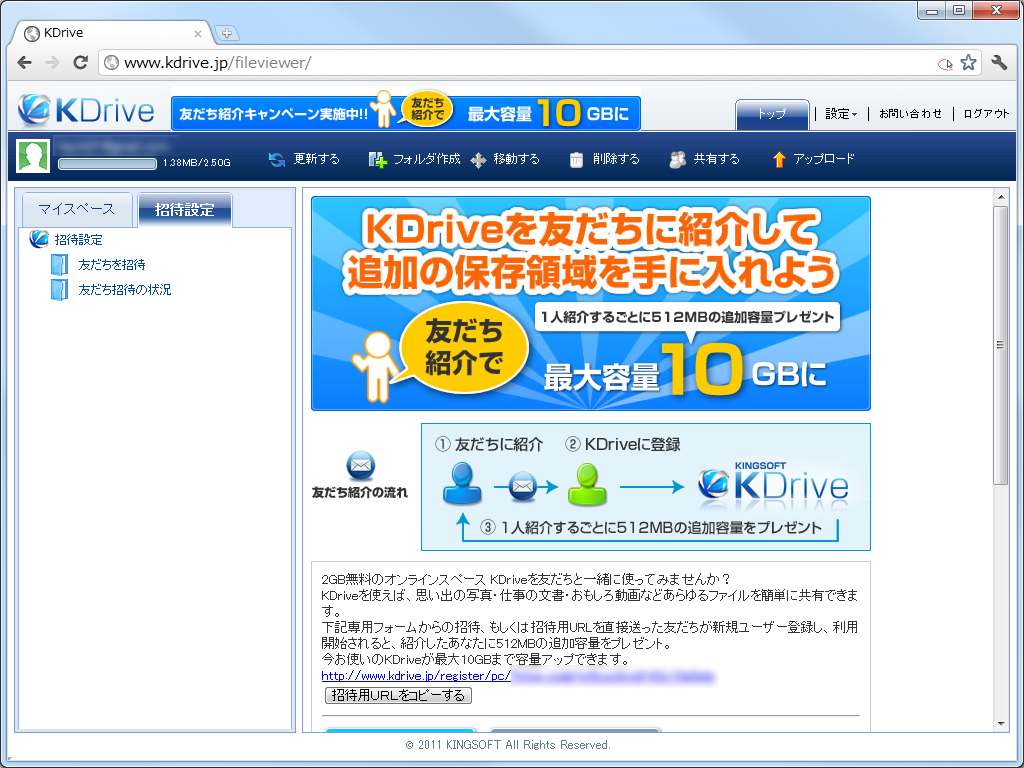Viewport: 1024px width, 768px height.
Task: Check the storage usage progress bar
Action: point(105,165)
